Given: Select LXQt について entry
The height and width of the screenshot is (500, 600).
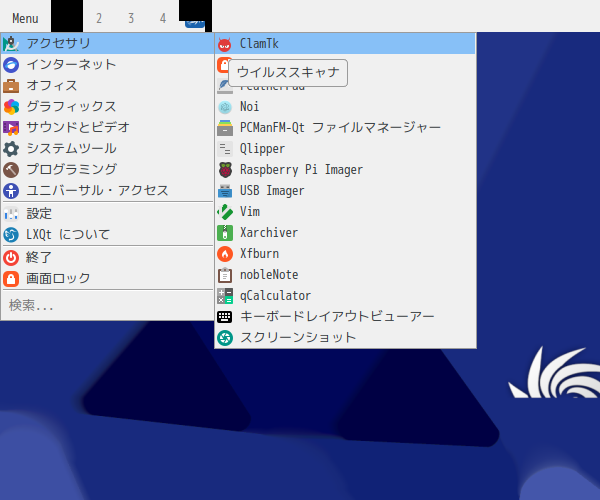Looking at the screenshot, I should (107, 235).
